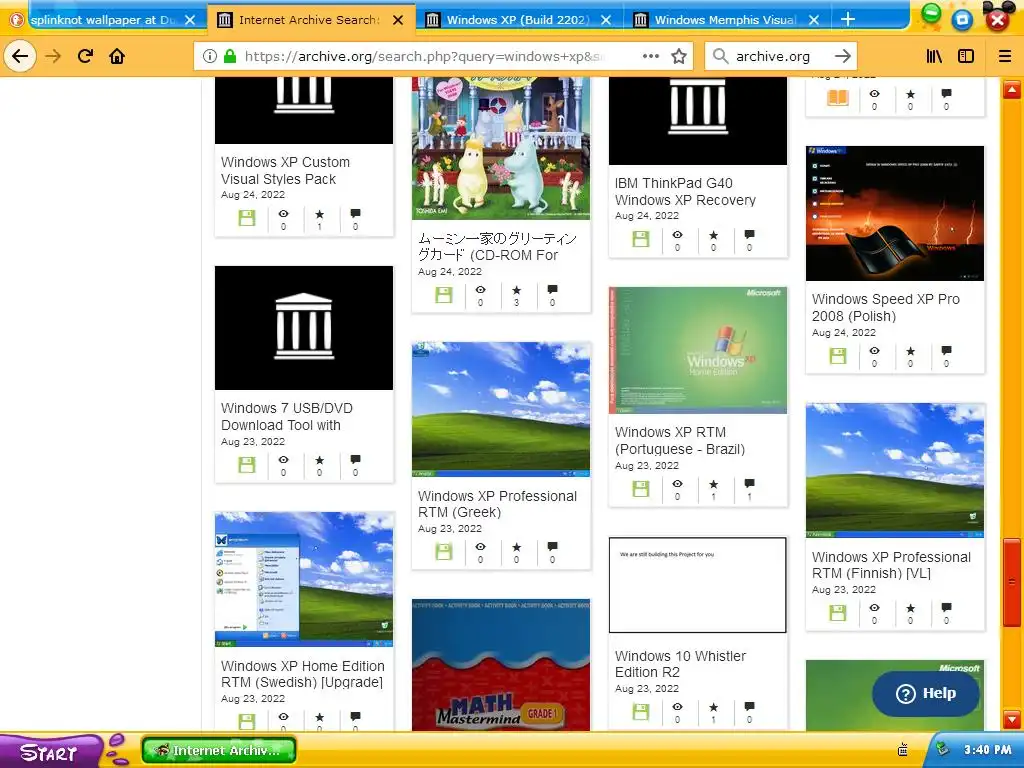Screen dimensions: 1024x768
Task: Click the favorites star under Windows 10 Whistler Edition R2
Action: (713, 707)
